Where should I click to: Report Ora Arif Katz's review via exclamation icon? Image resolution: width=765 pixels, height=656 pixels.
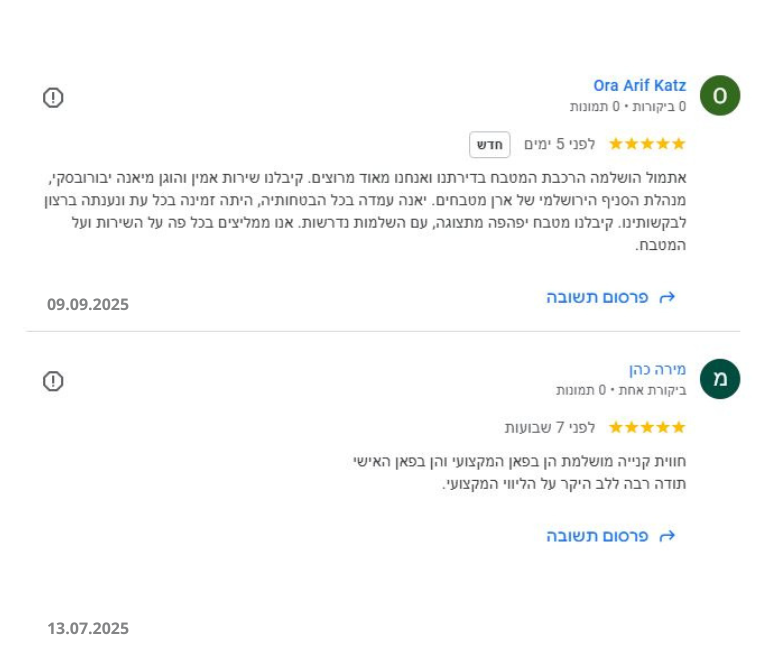[x=53, y=98]
